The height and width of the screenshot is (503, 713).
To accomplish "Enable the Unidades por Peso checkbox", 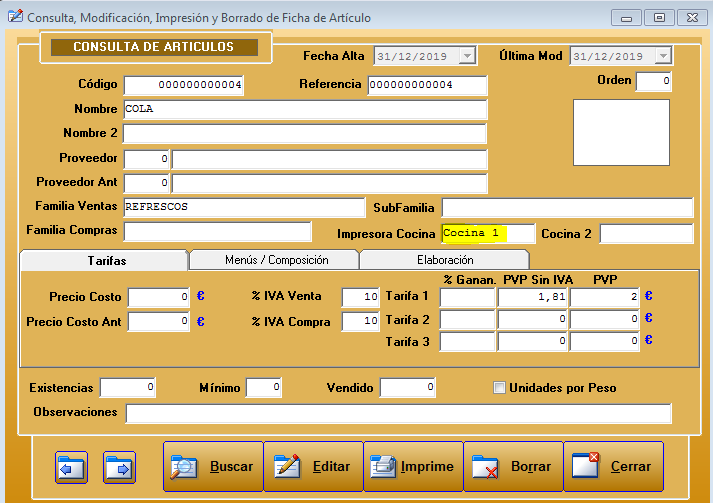I will tap(500, 388).
